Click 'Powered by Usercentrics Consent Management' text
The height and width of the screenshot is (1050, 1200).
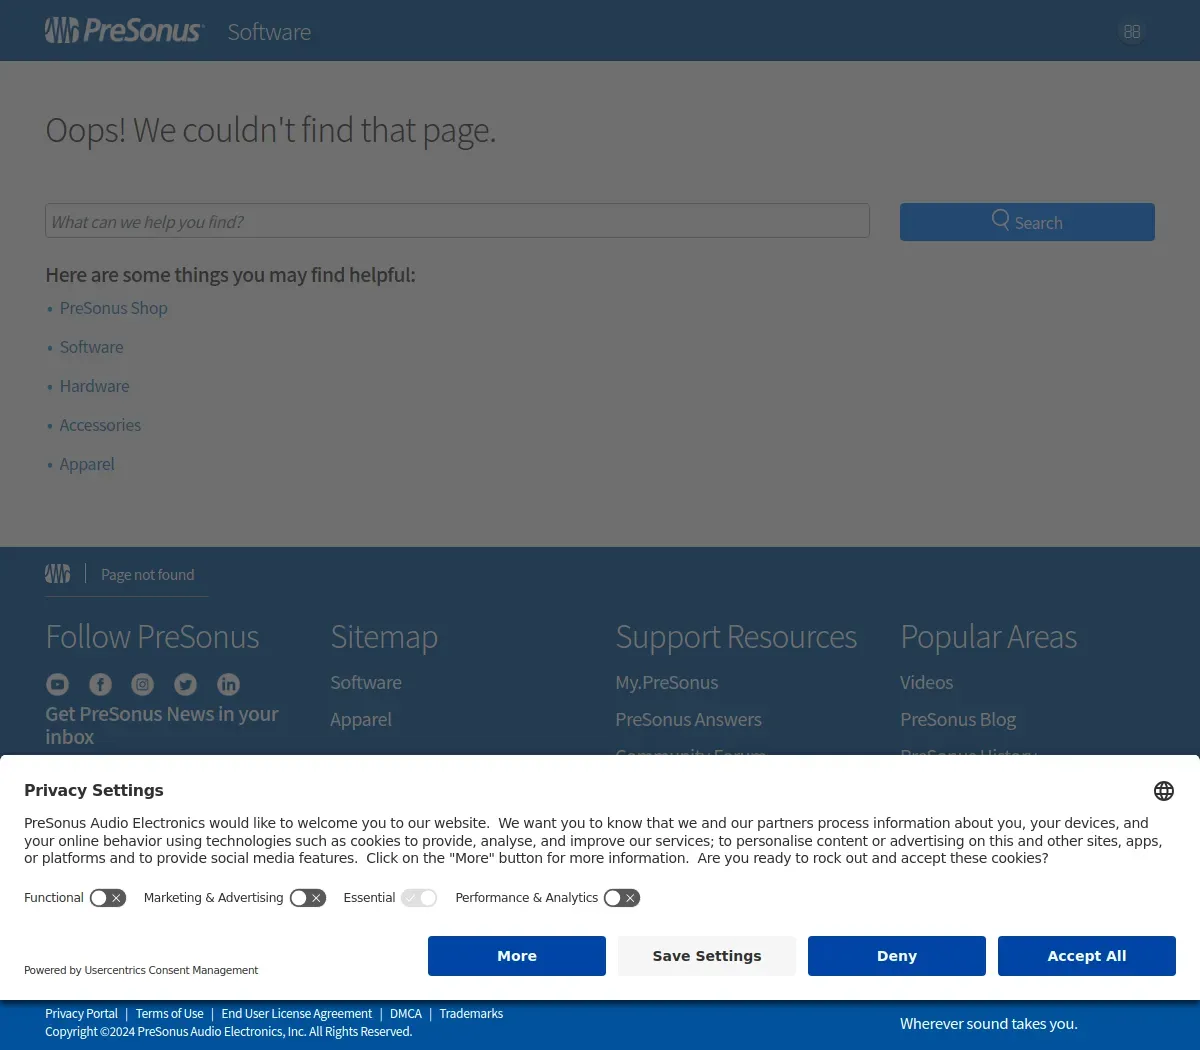pyautogui.click(x=141, y=970)
